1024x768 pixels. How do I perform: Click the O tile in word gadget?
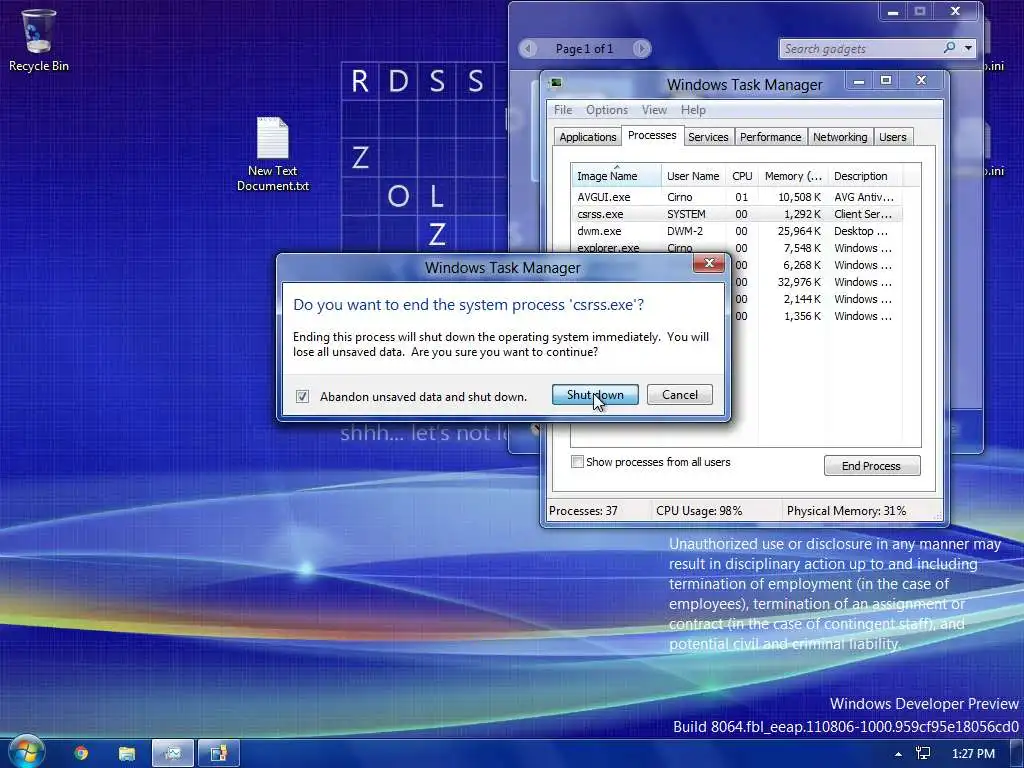[x=398, y=196]
